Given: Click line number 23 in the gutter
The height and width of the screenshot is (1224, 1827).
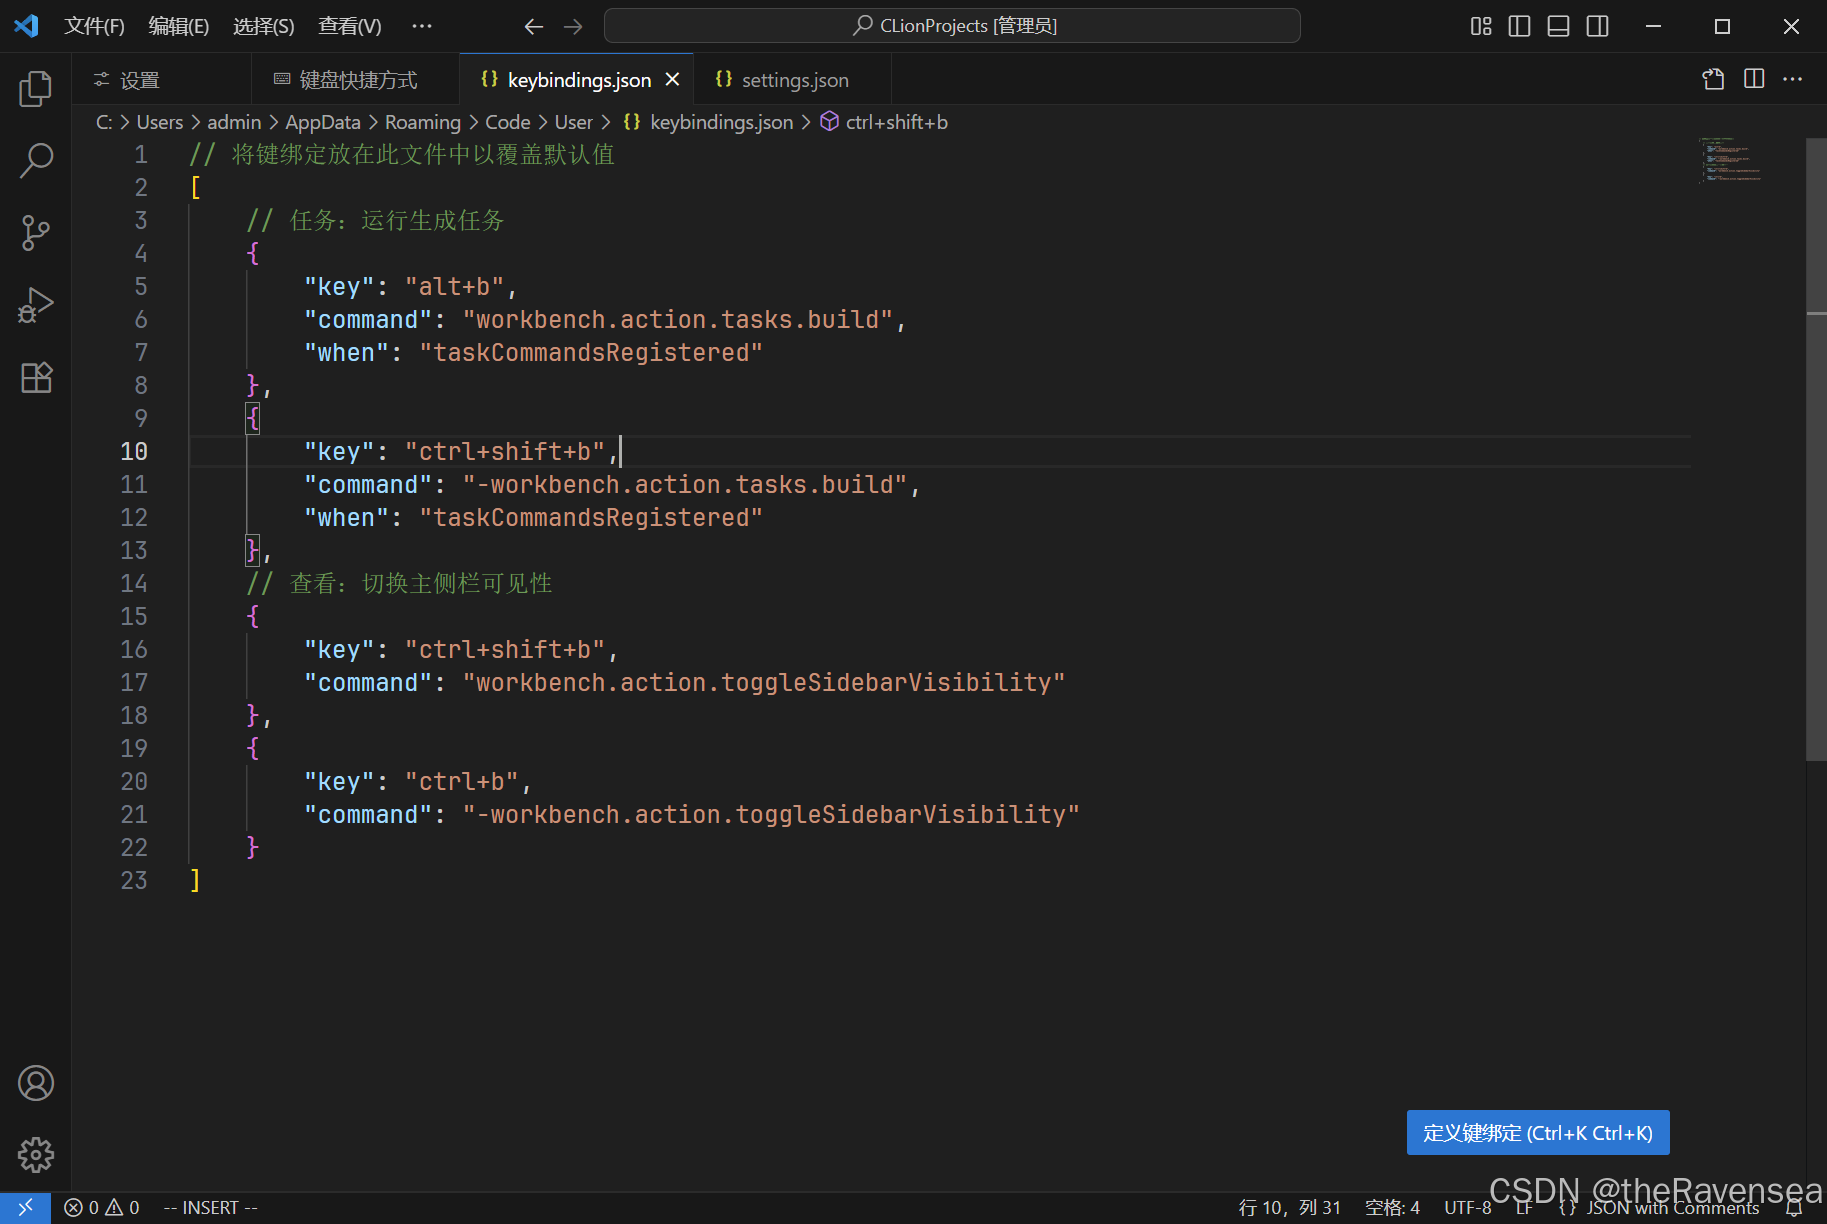Looking at the screenshot, I should [134, 880].
